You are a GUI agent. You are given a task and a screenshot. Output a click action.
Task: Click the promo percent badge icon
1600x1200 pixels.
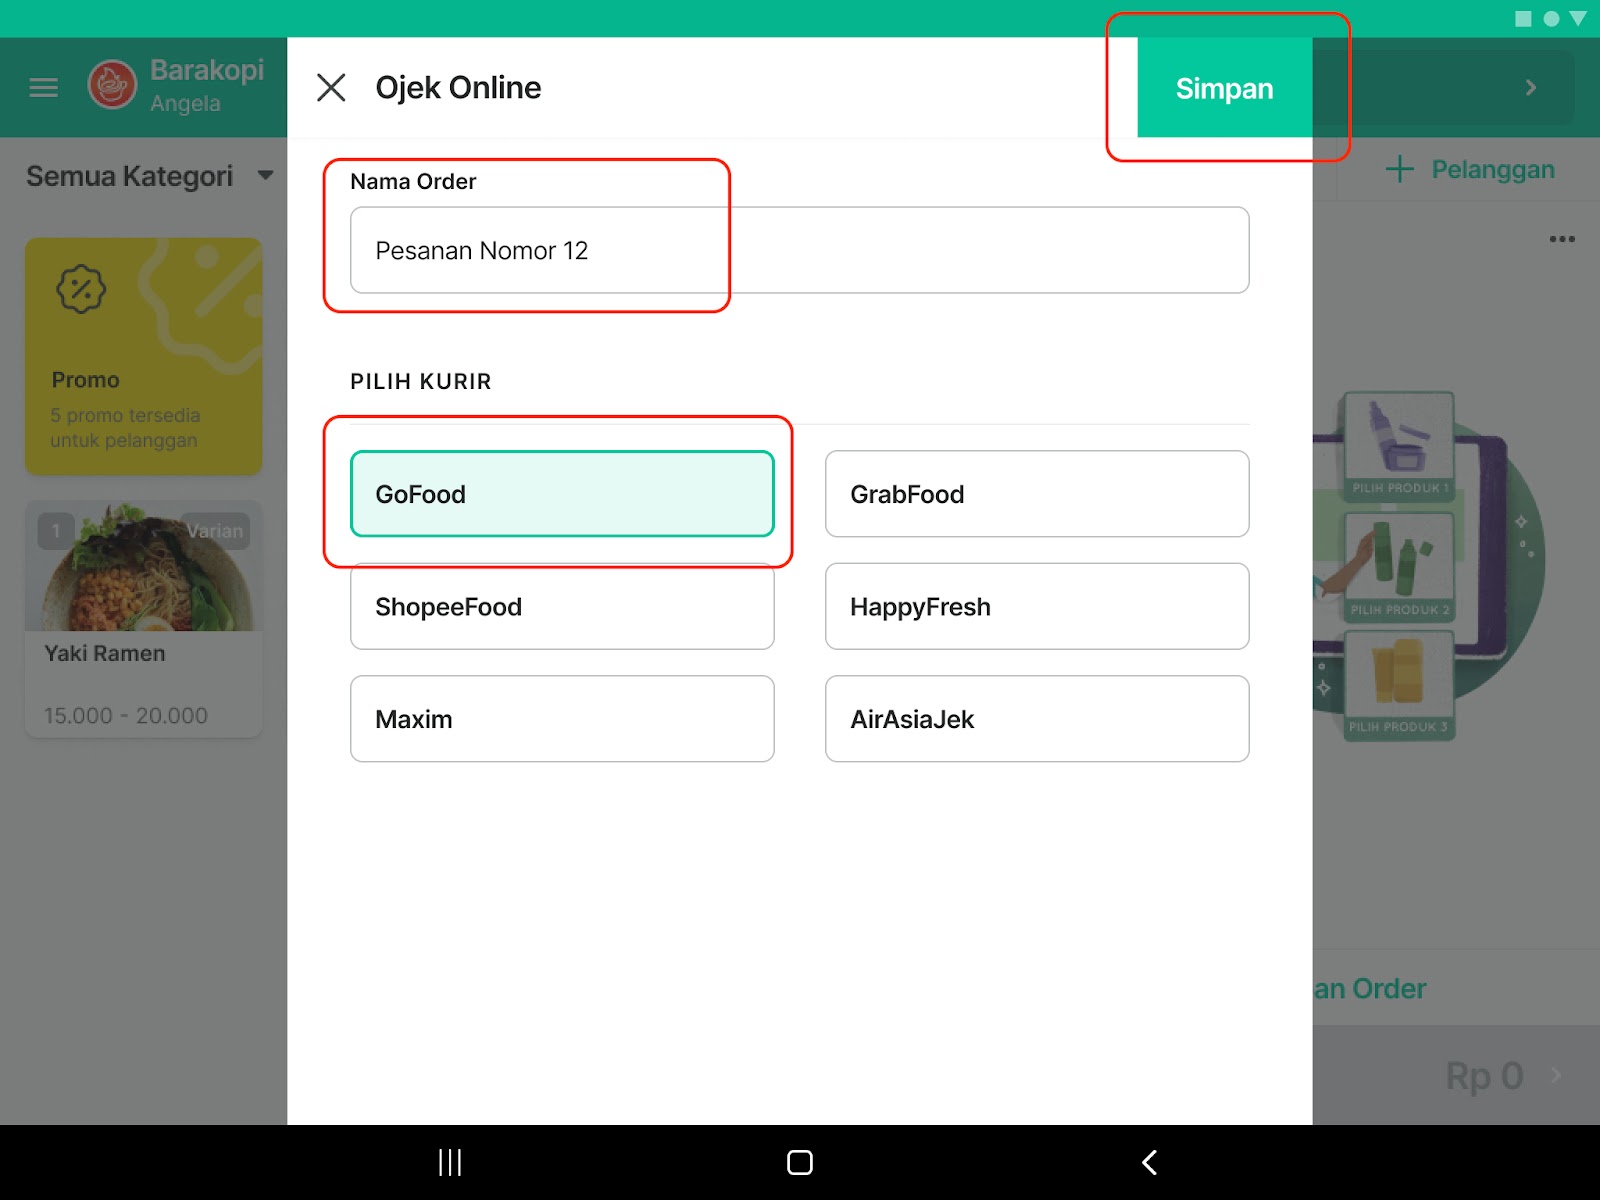[x=81, y=290]
